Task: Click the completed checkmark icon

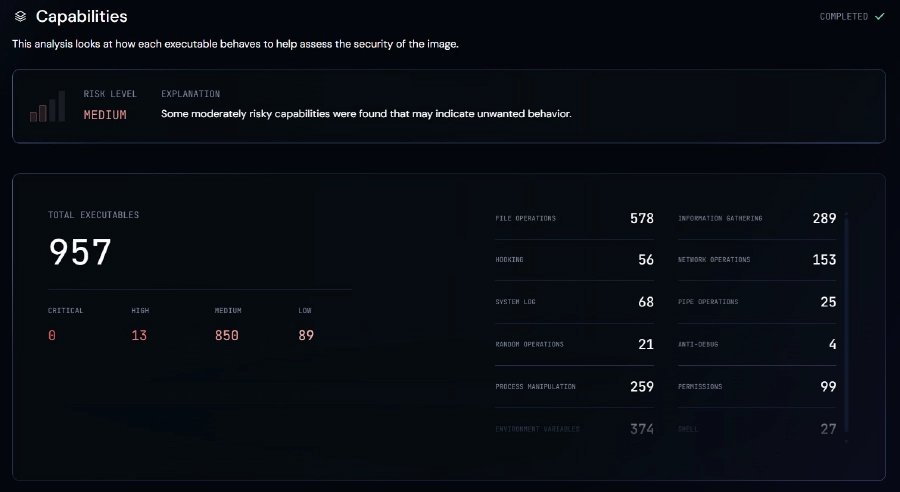Action: (x=879, y=17)
